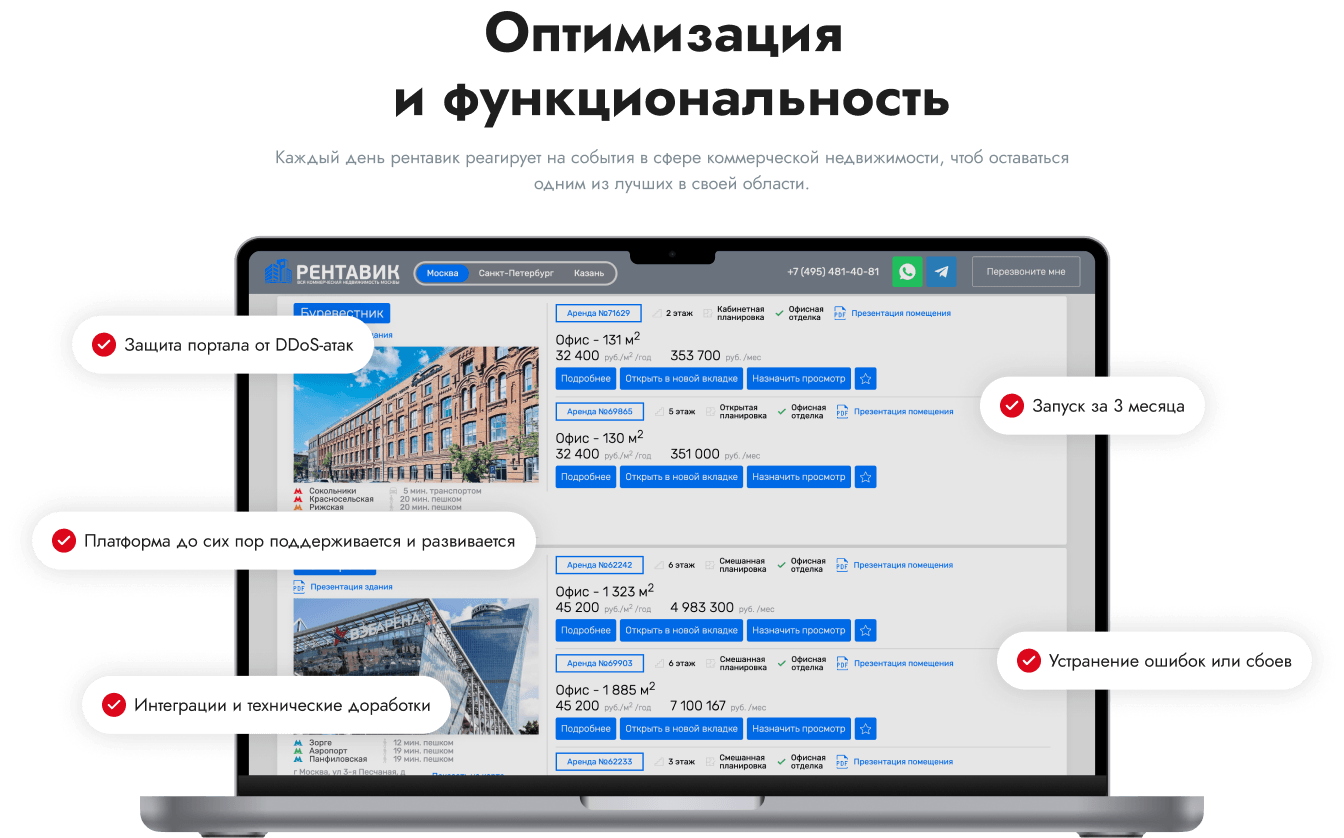Open Презентация помещения for Аренда №62233
The width and height of the screenshot is (1344, 838).
click(903, 761)
